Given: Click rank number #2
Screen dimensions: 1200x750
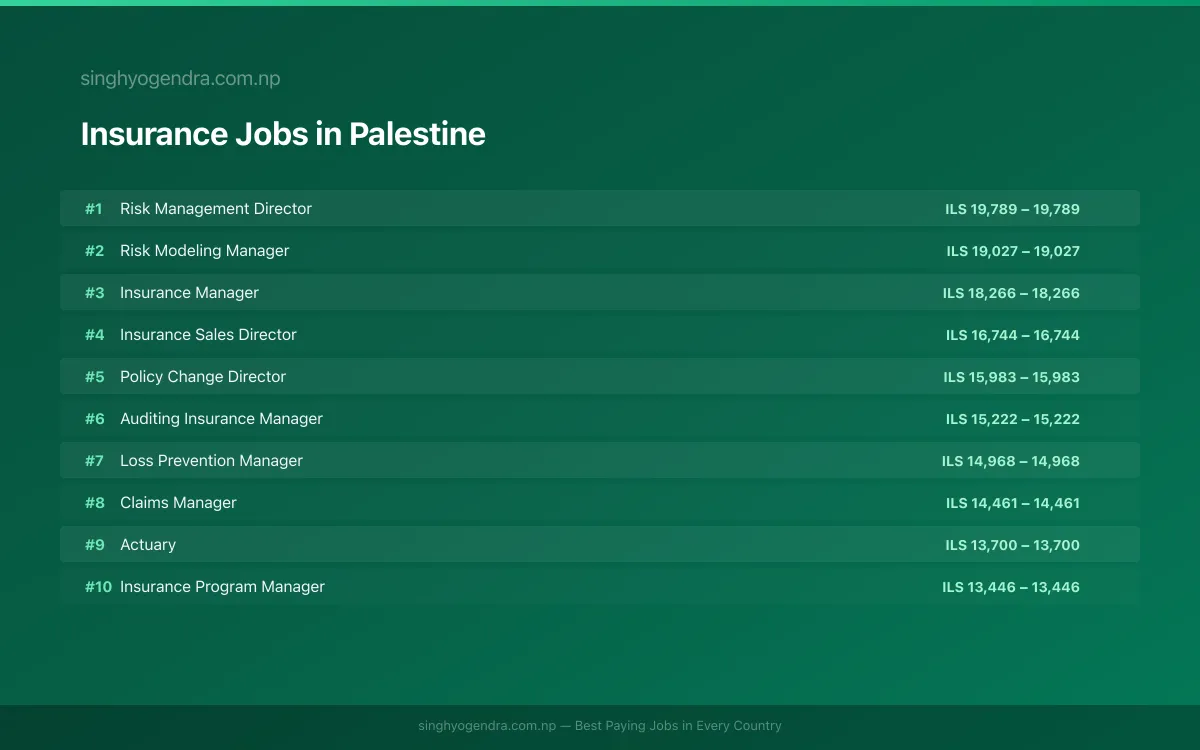Looking at the screenshot, I should point(94,251).
